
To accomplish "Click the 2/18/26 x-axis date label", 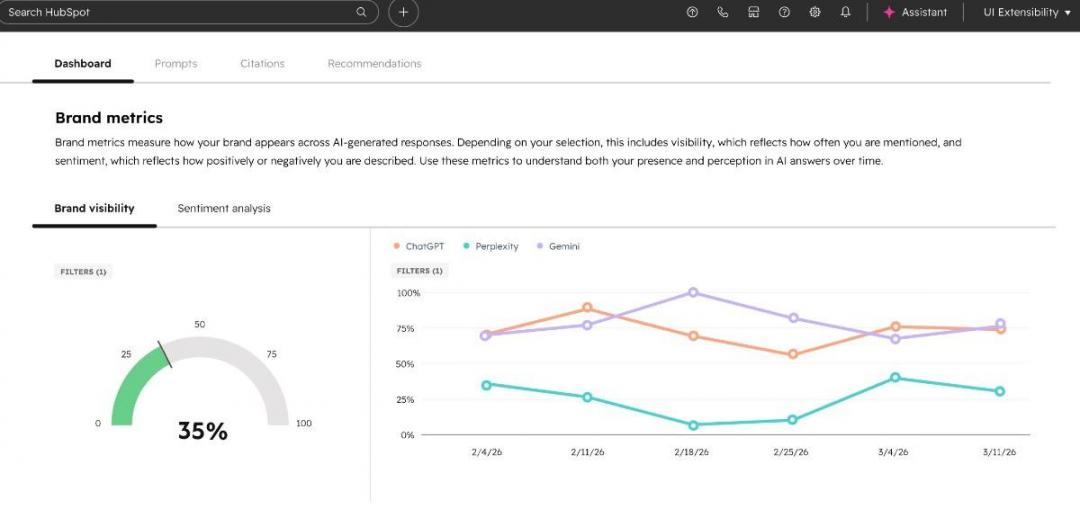I will (692, 453).
